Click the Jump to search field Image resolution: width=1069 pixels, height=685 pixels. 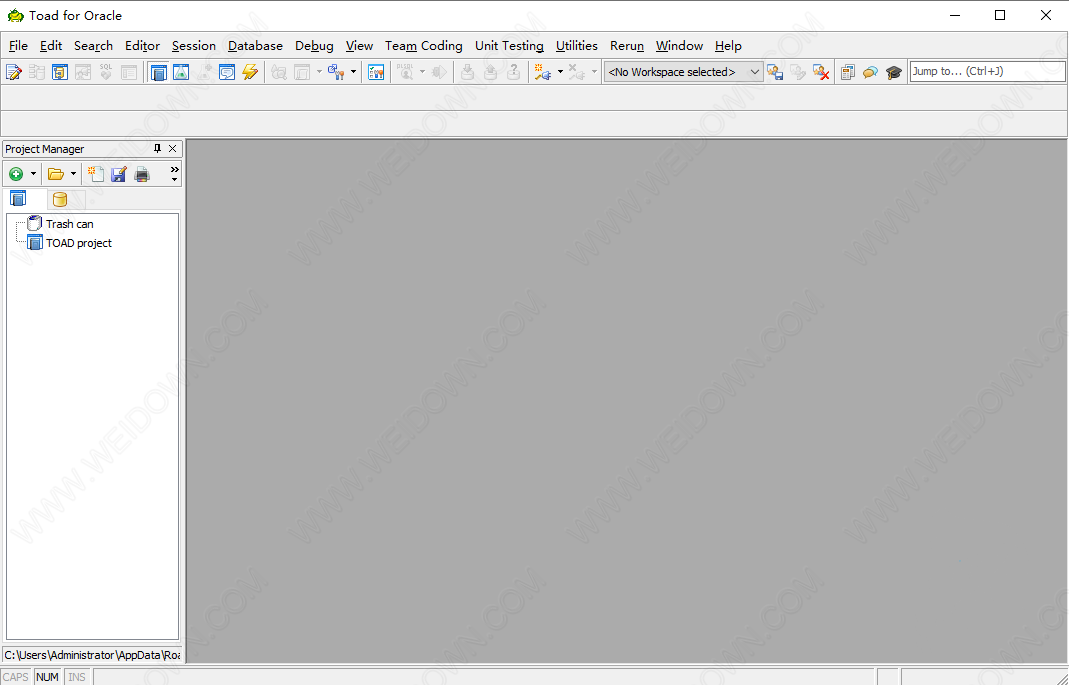tap(987, 71)
